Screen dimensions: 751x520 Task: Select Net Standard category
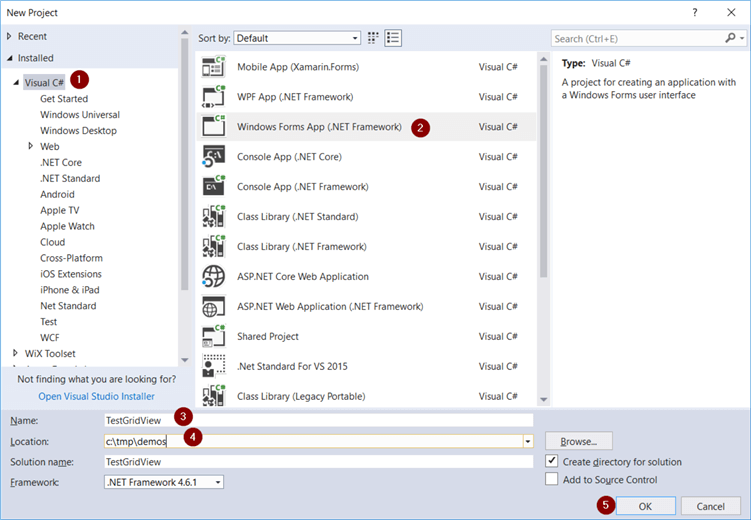coord(68,305)
